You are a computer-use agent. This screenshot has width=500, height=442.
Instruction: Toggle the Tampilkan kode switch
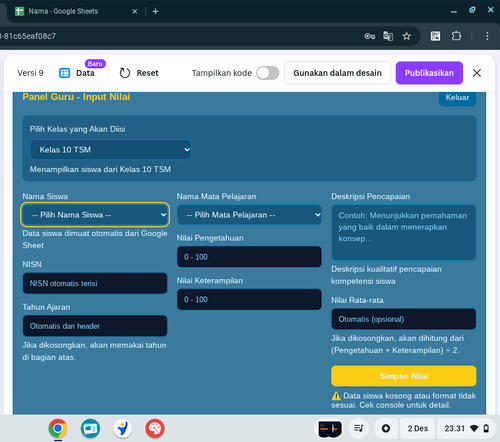point(268,73)
